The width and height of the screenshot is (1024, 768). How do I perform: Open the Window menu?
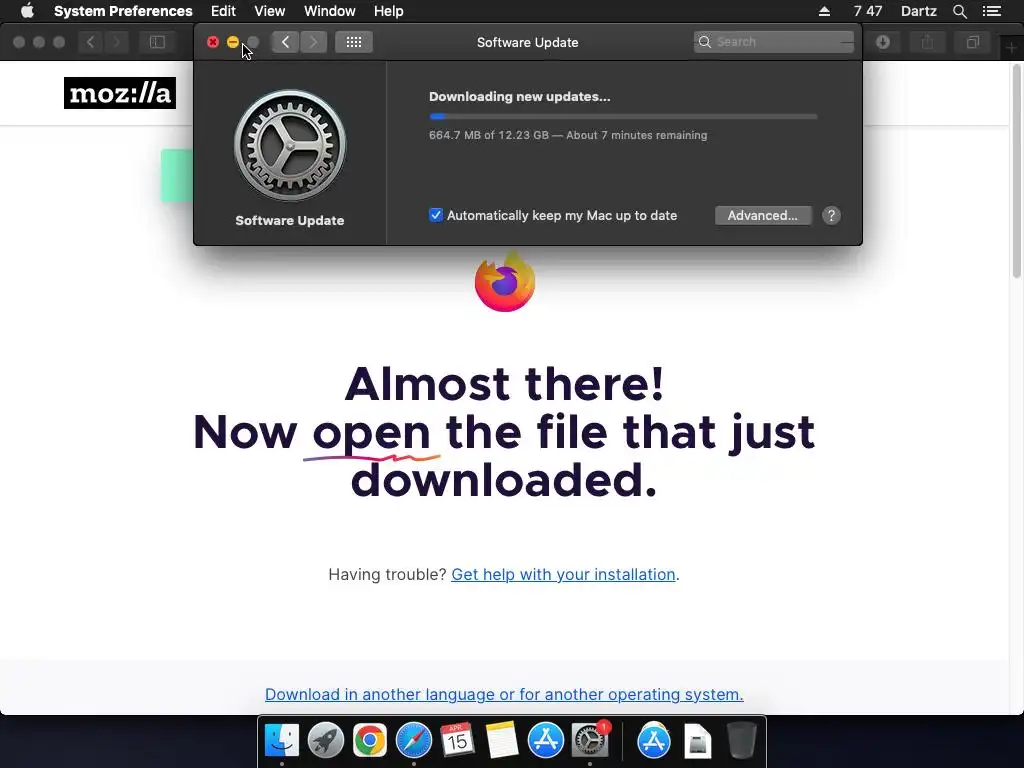[330, 11]
